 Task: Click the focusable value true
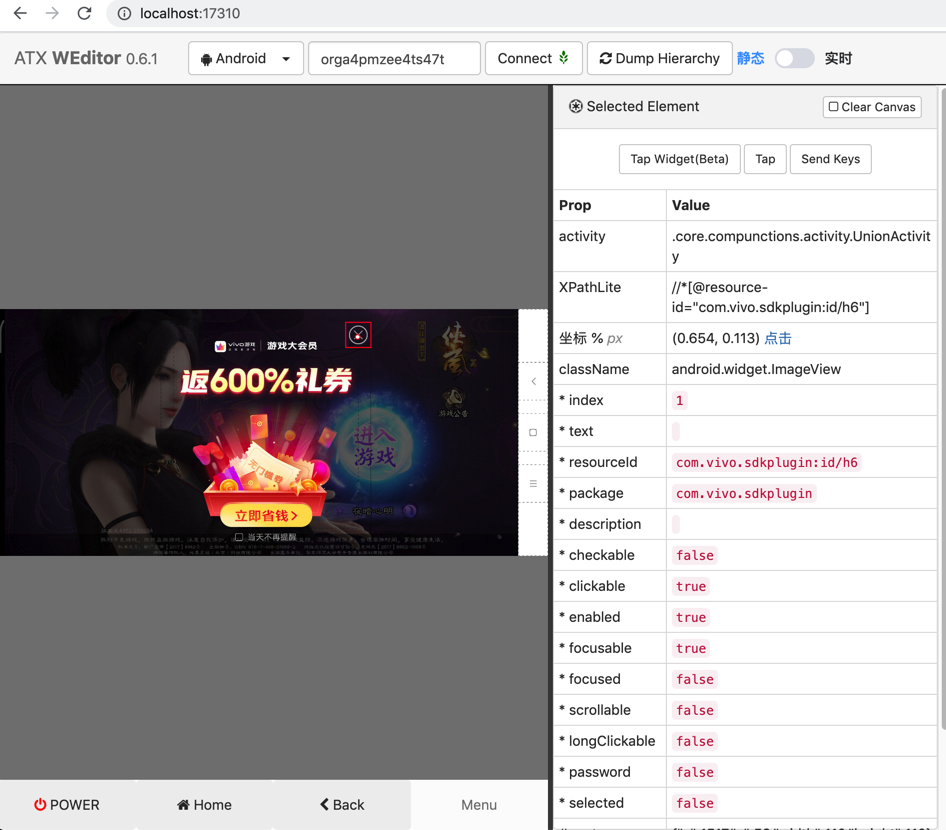(691, 648)
